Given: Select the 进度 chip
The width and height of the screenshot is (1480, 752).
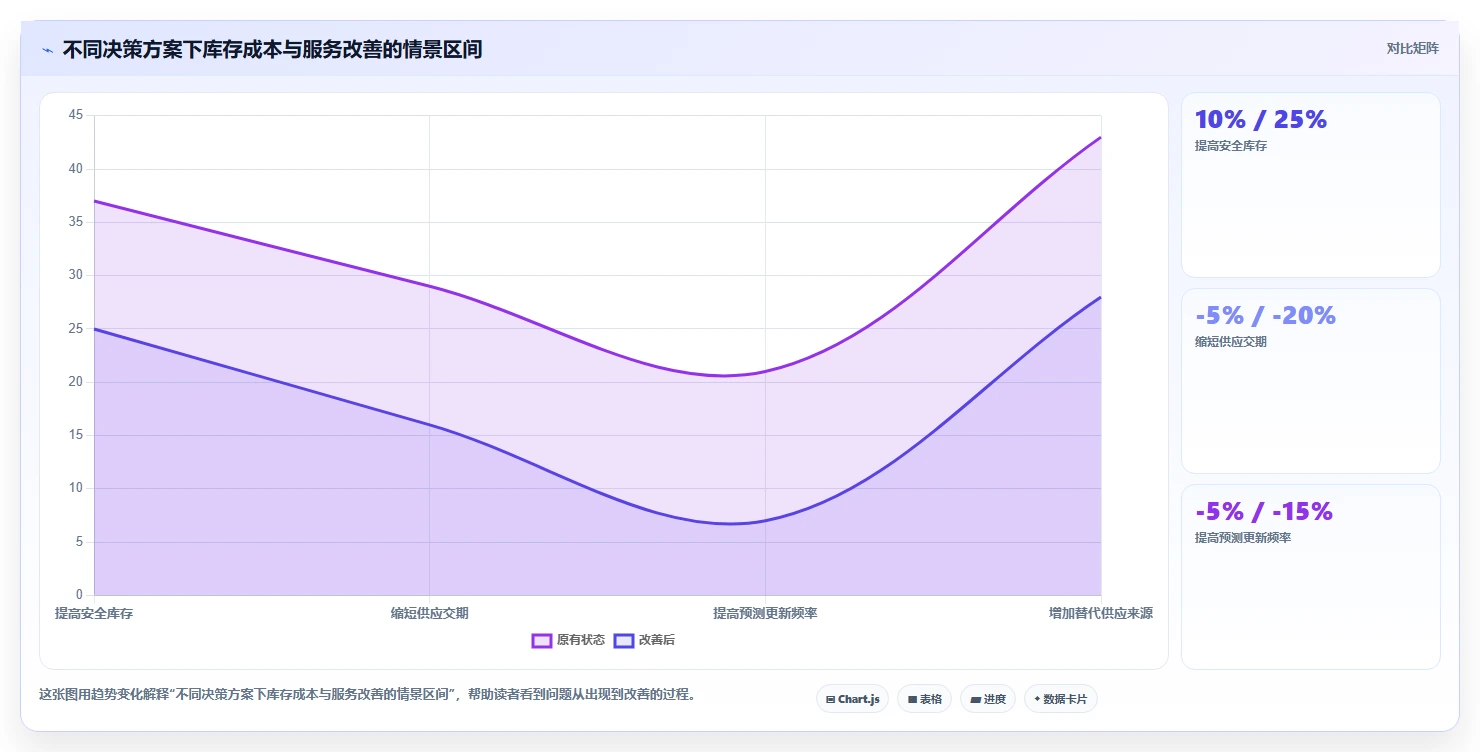Looking at the screenshot, I should (988, 699).
